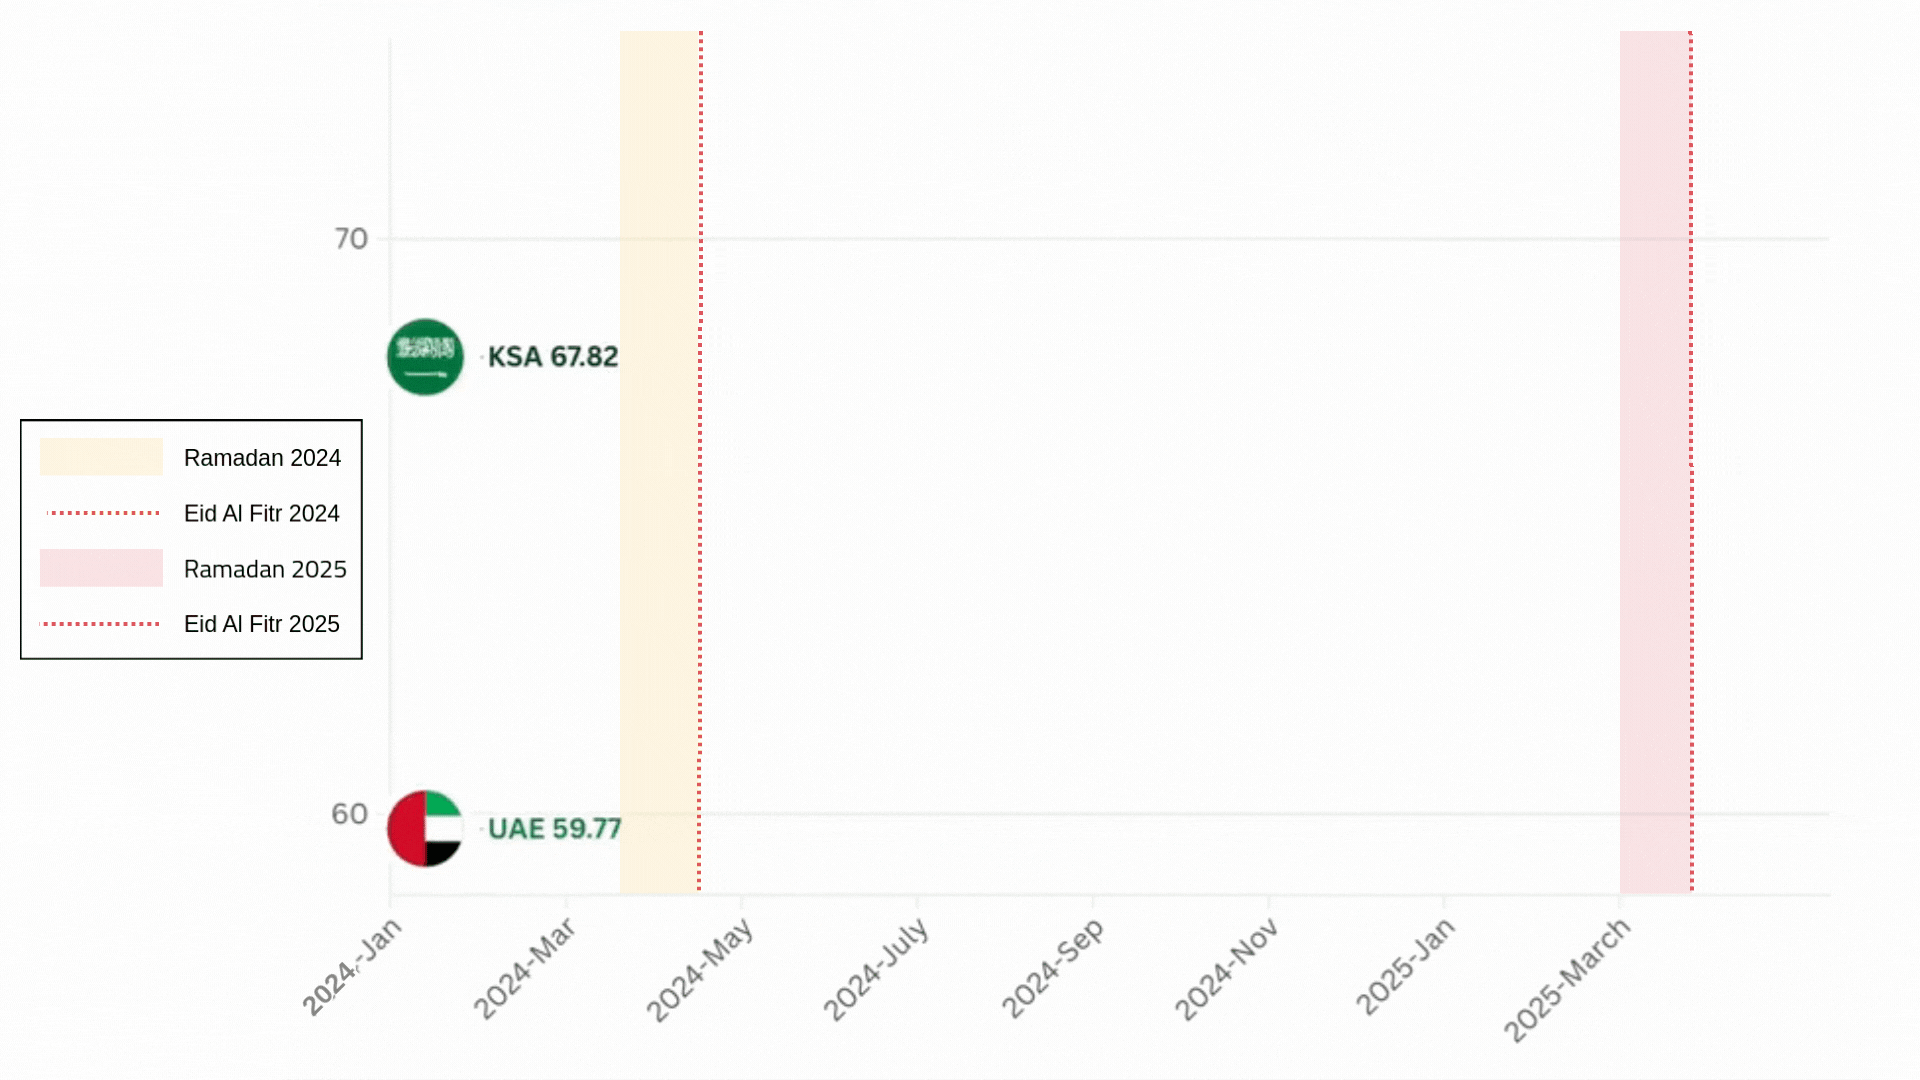Viewport: 1920px width, 1080px height.
Task: Click the 2025-March x-axis label
Action: click(x=1567, y=981)
